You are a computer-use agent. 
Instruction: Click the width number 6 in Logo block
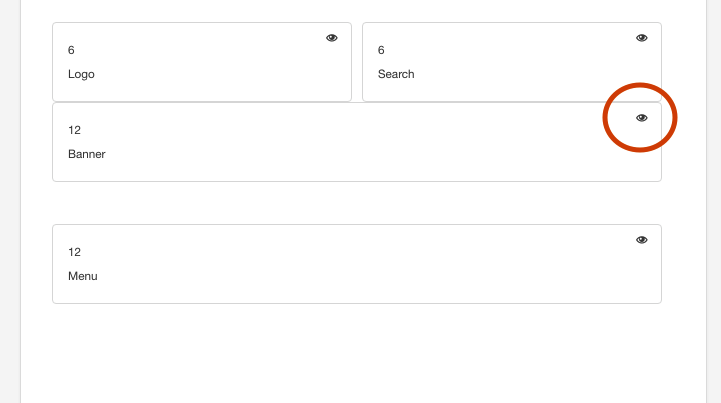[x=71, y=50]
